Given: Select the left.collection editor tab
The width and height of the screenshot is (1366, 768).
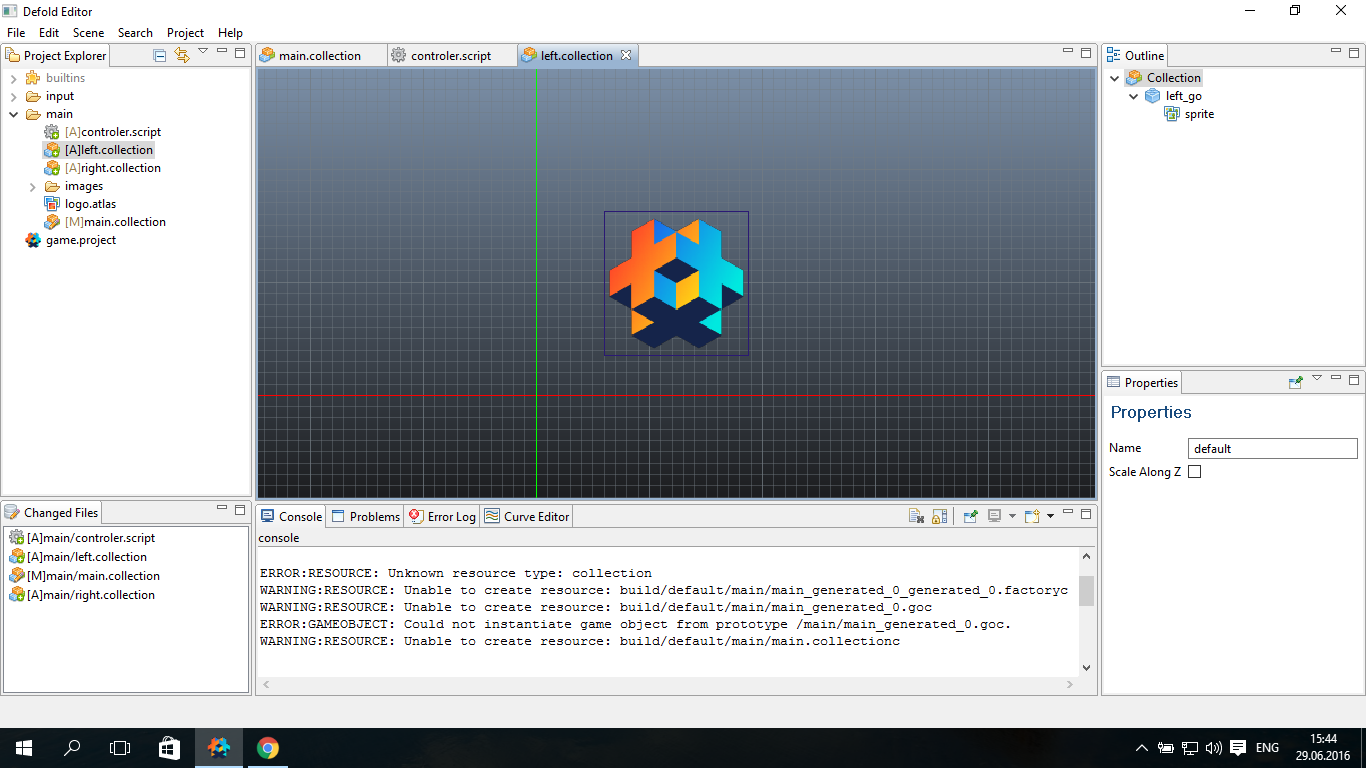Looking at the screenshot, I should point(577,56).
